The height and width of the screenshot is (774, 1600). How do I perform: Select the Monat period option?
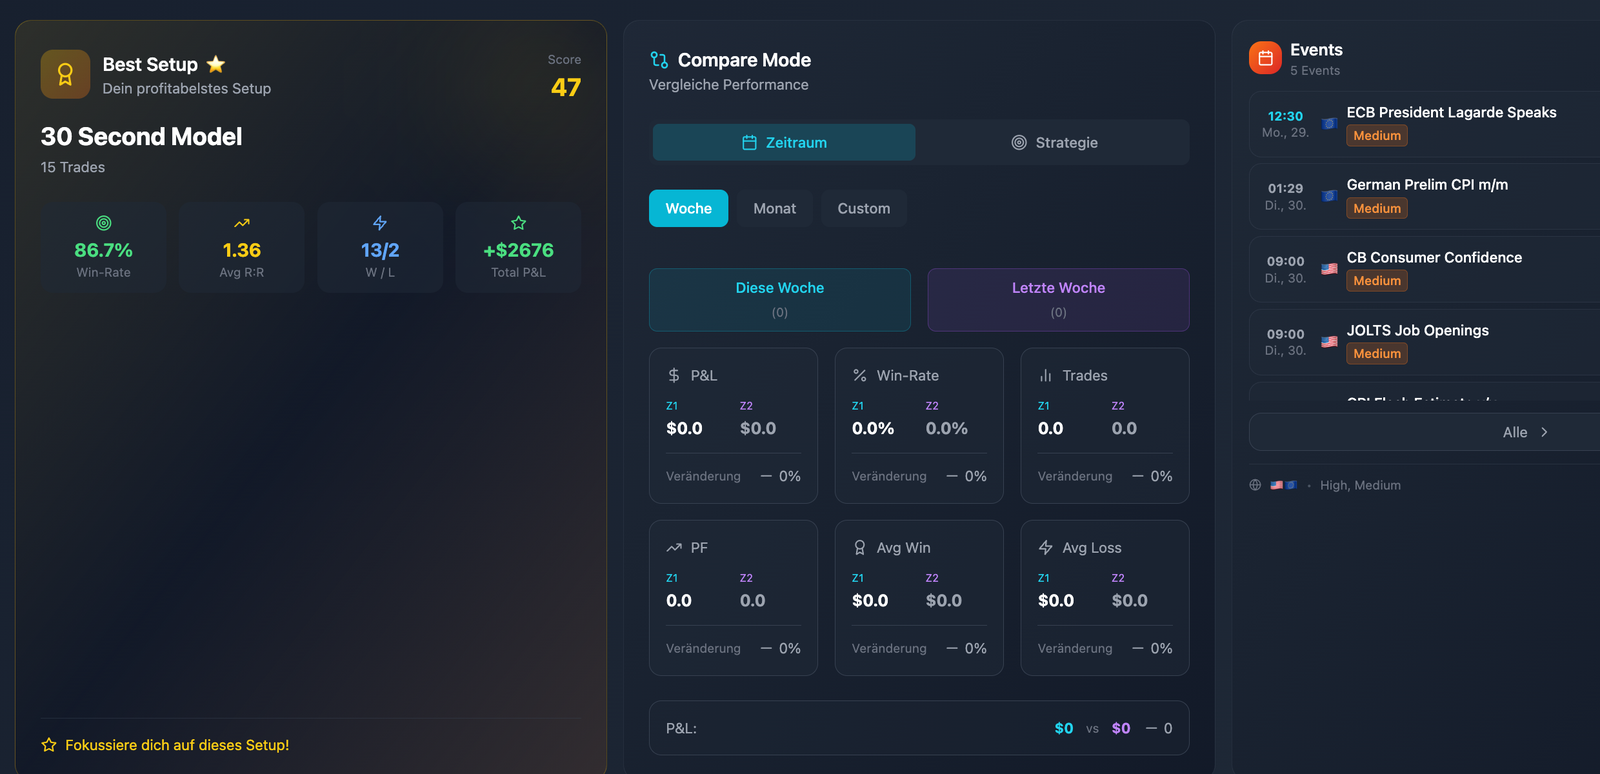click(x=775, y=208)
